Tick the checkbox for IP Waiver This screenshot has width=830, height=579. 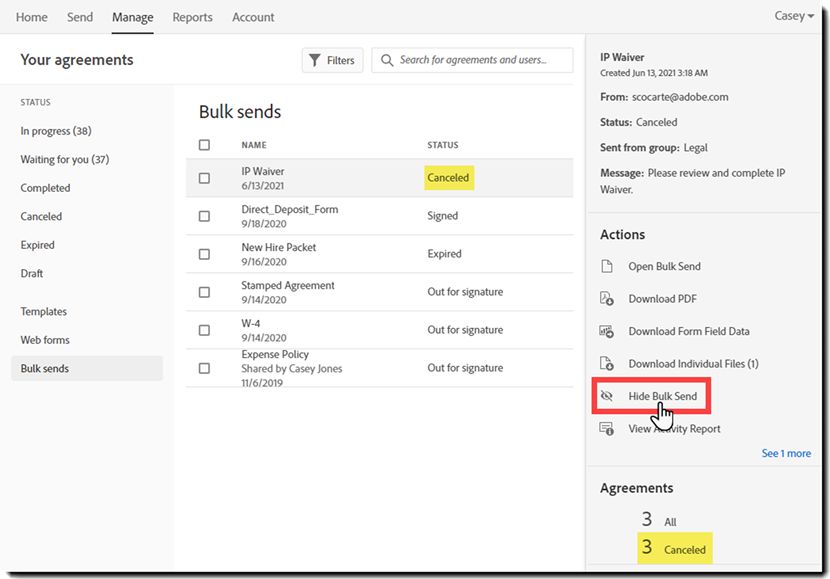204,178
